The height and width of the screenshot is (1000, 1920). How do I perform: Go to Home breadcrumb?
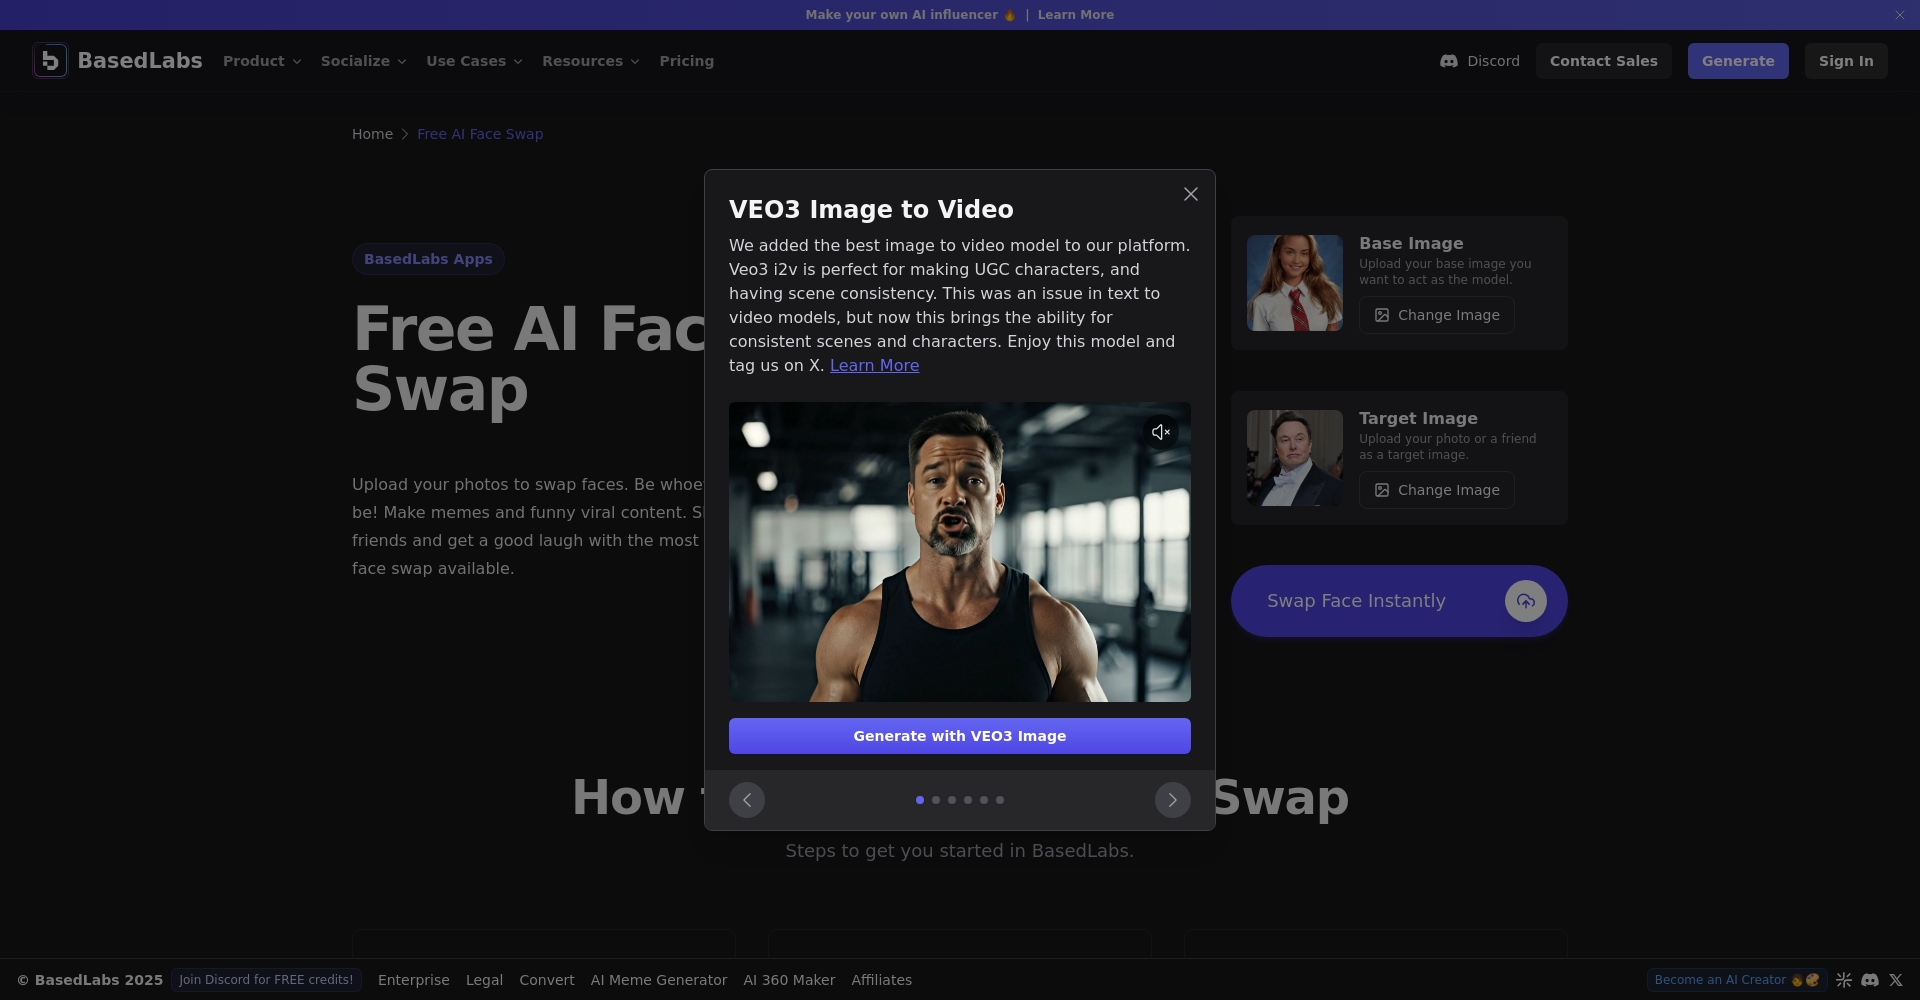click(x=372, y=134)
